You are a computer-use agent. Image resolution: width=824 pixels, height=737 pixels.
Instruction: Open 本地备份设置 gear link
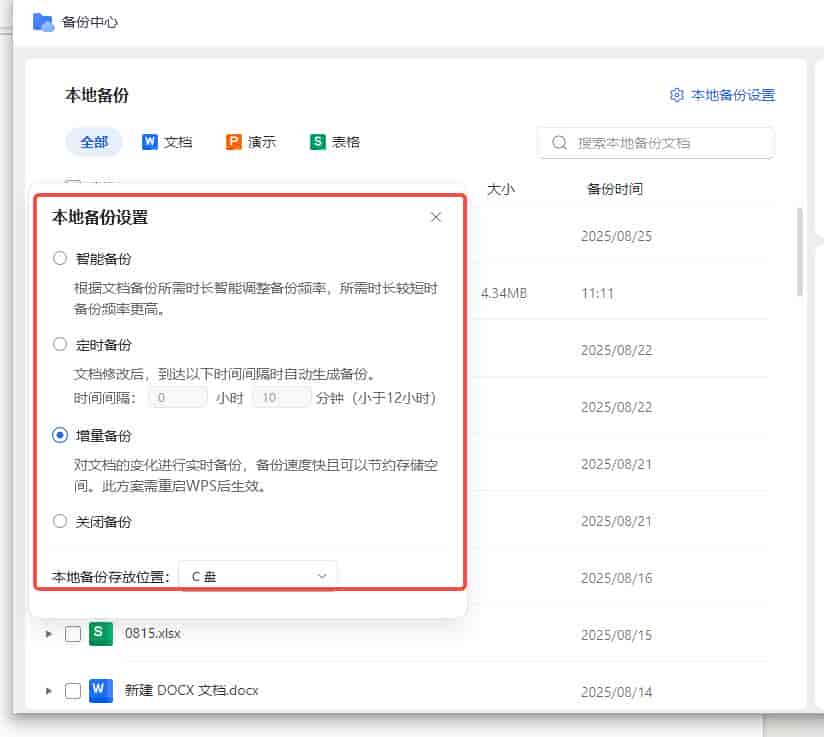[x=723, y=95]
